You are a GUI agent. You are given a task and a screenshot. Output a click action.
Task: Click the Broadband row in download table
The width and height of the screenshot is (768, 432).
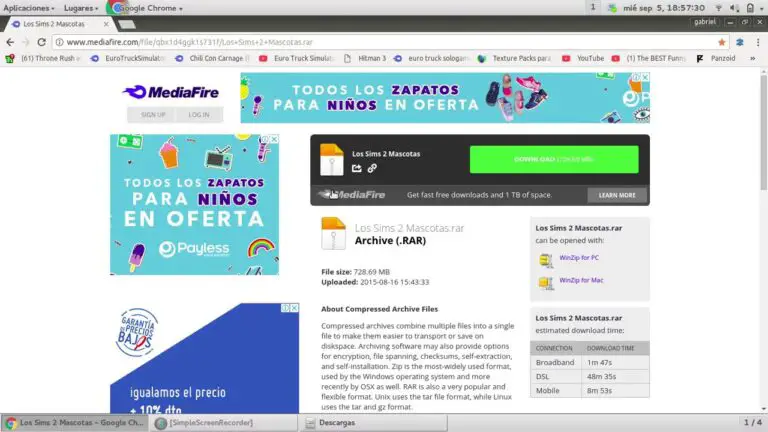pyautogui.click(x=590, y=362)
